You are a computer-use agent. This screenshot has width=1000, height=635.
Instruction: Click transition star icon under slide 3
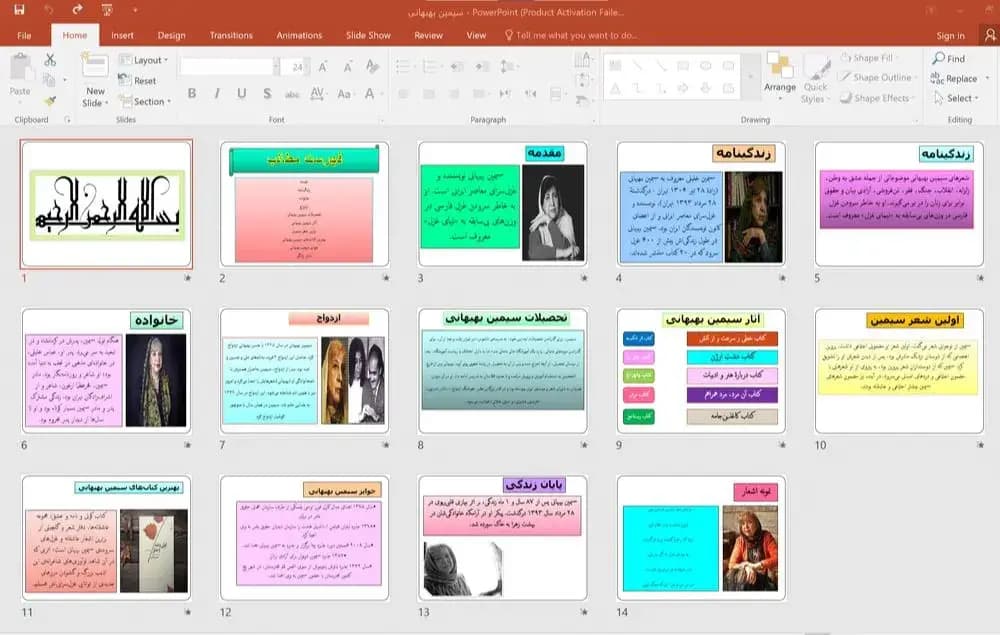584,278
